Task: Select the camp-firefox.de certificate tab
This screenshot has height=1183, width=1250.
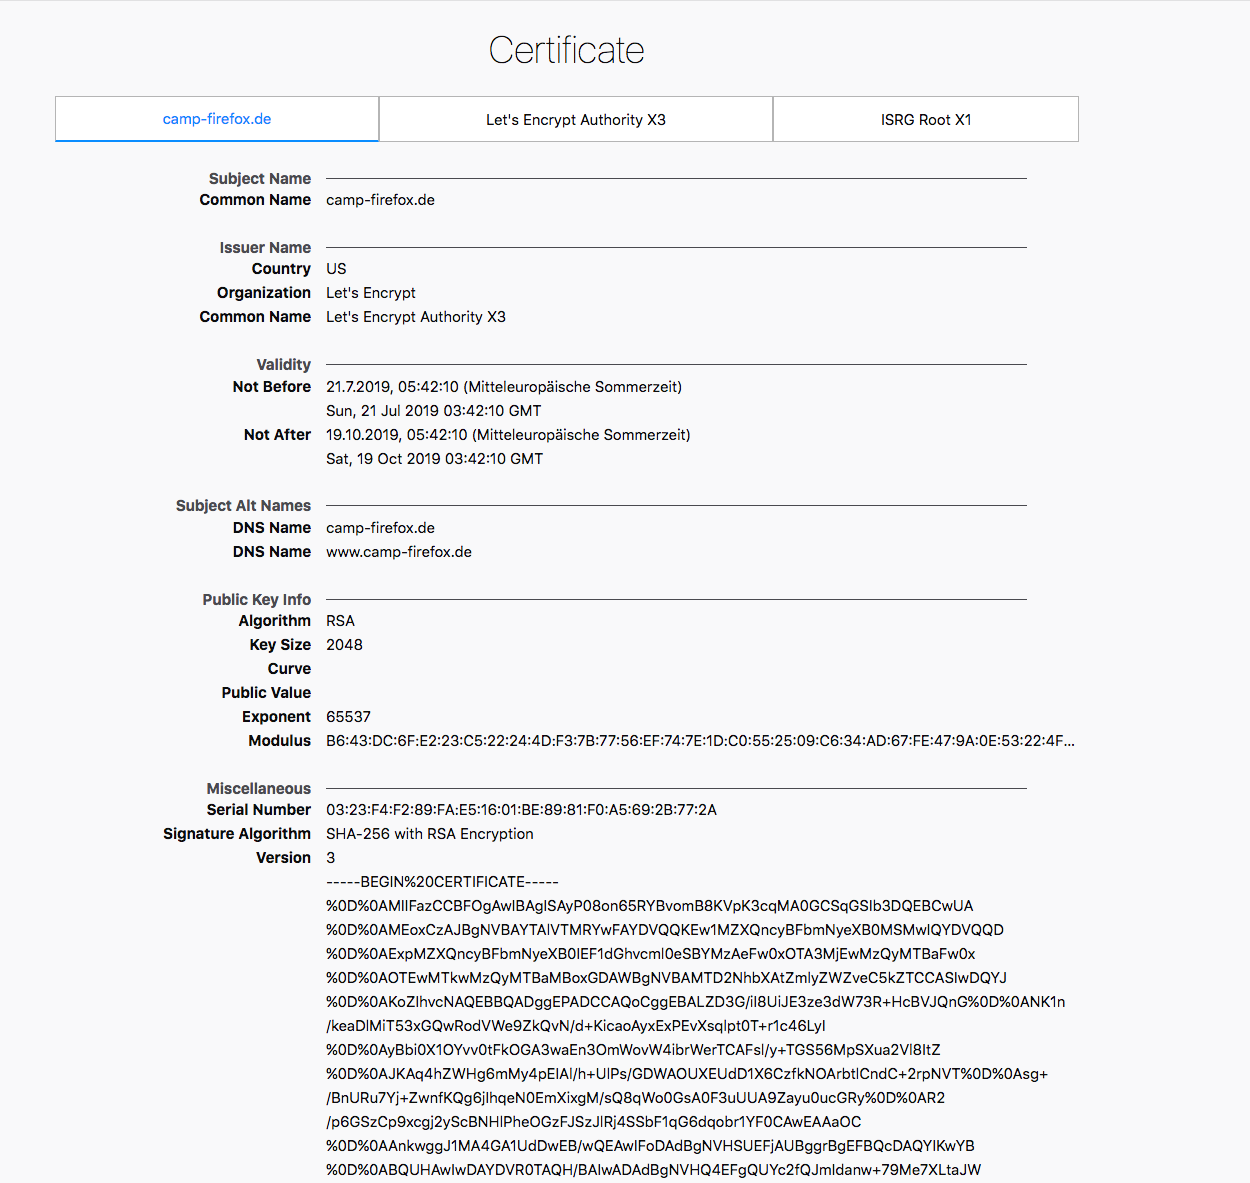Action: (x=217, y=119)
